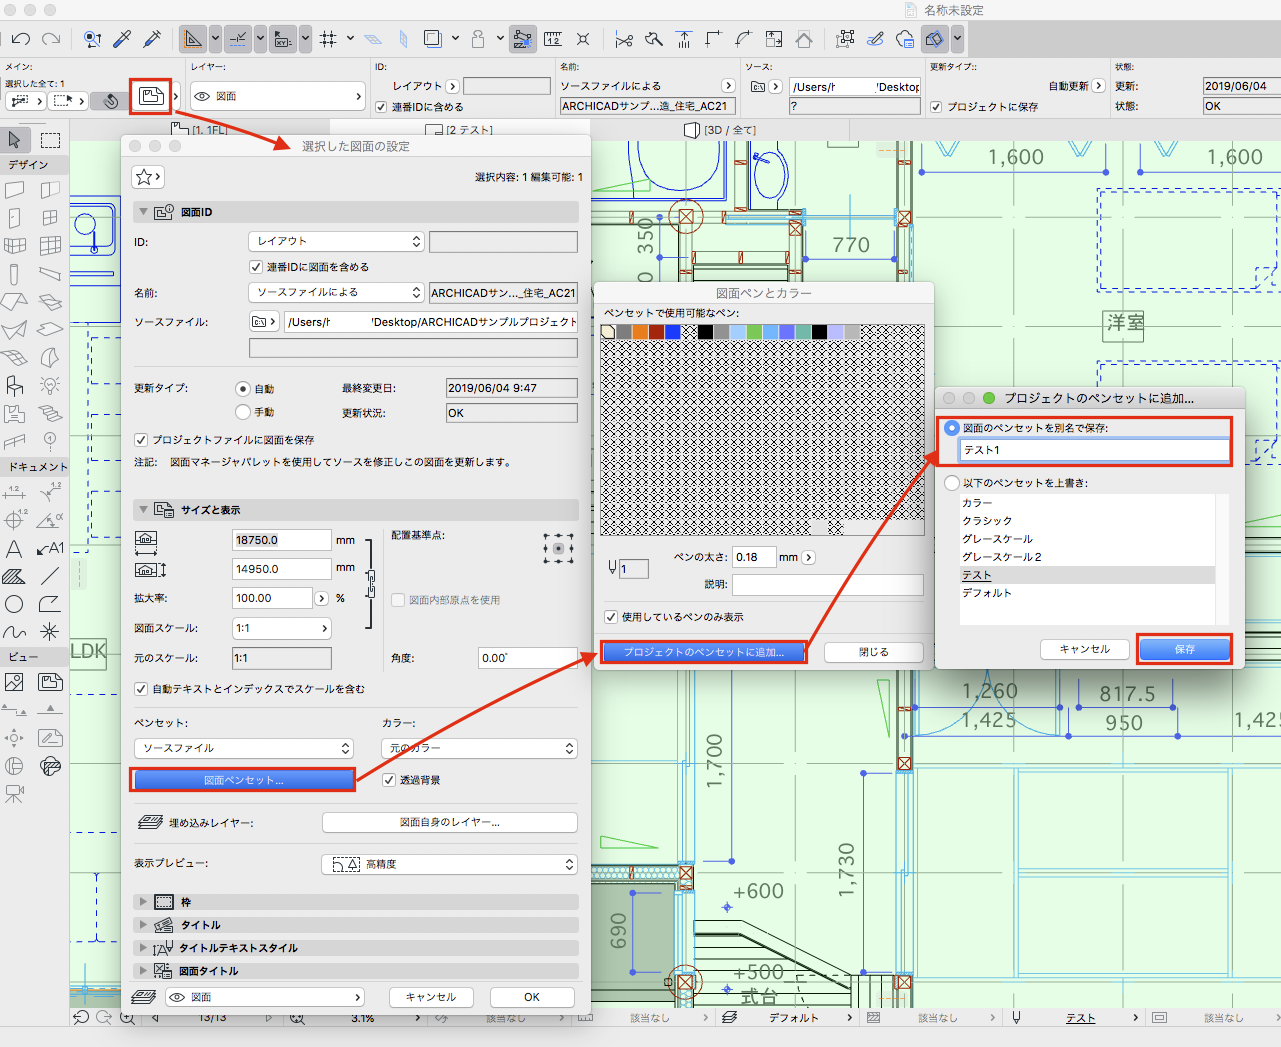Select the Circle/Arc tool in the toolbox
This screenshot has width=1281, height=1047.
14,604
